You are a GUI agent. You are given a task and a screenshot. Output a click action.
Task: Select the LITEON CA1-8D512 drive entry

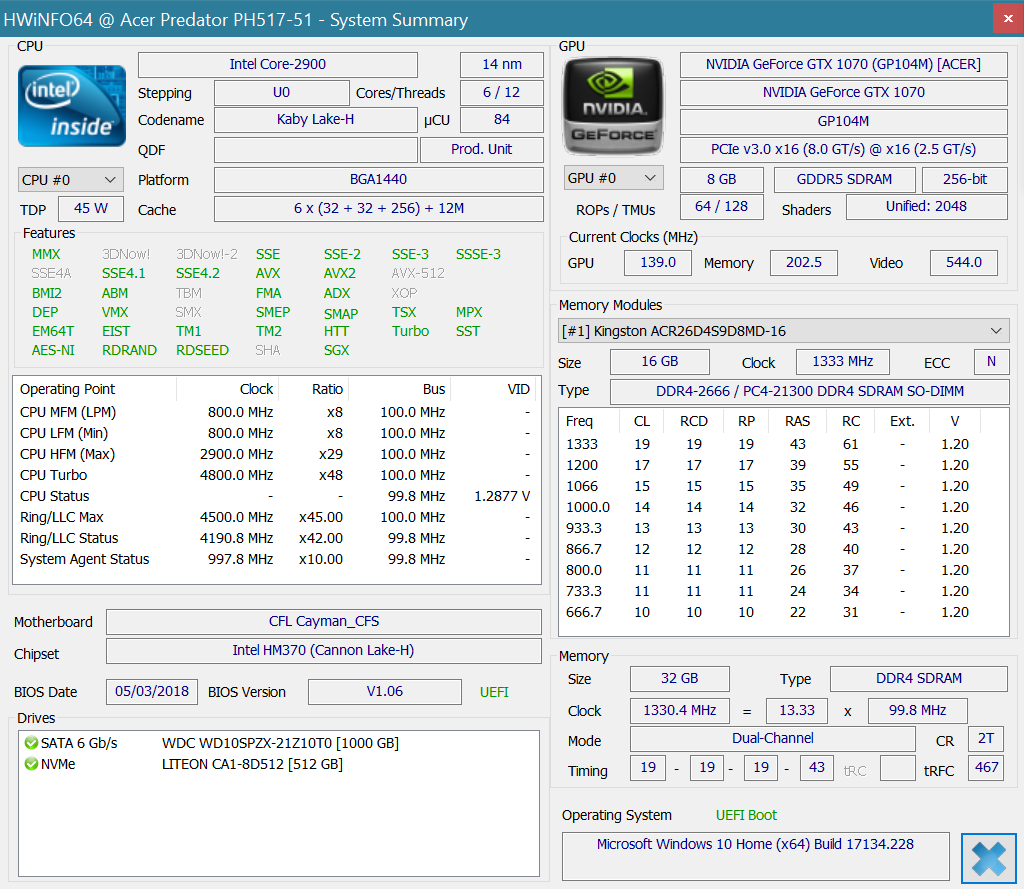(x=252, y=764)
